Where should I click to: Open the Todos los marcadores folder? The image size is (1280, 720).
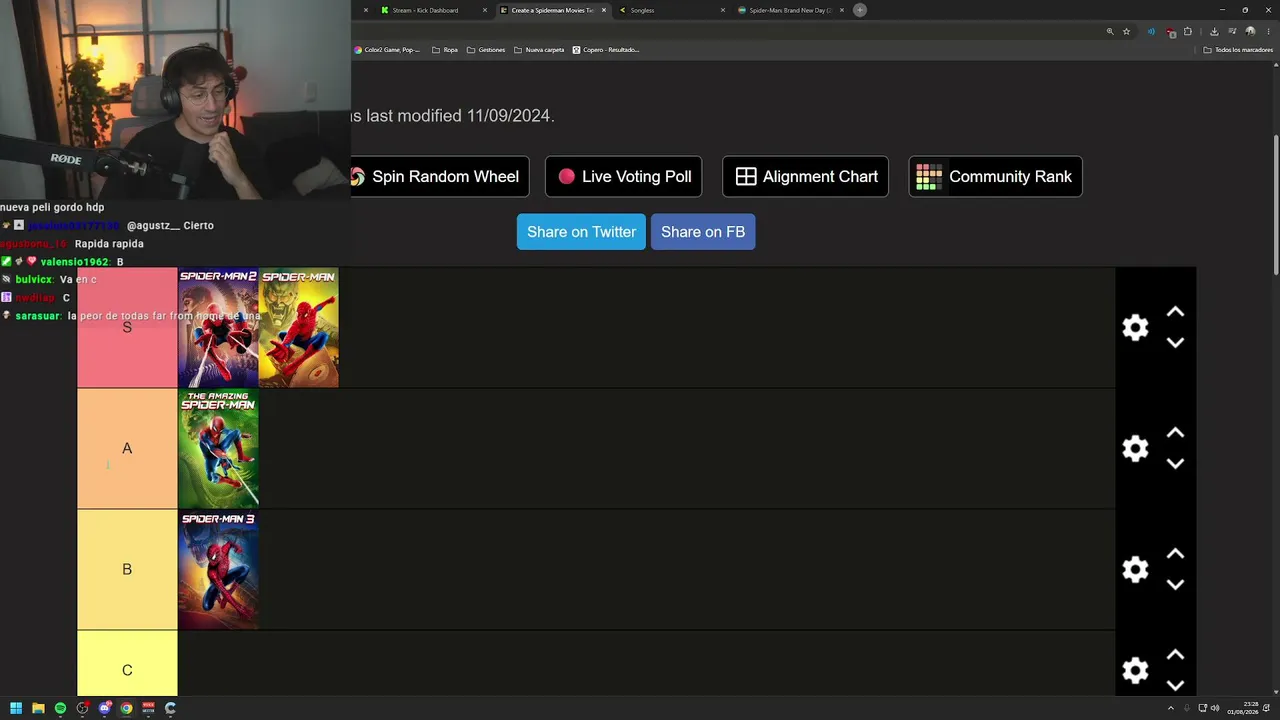coord(1238,50)
